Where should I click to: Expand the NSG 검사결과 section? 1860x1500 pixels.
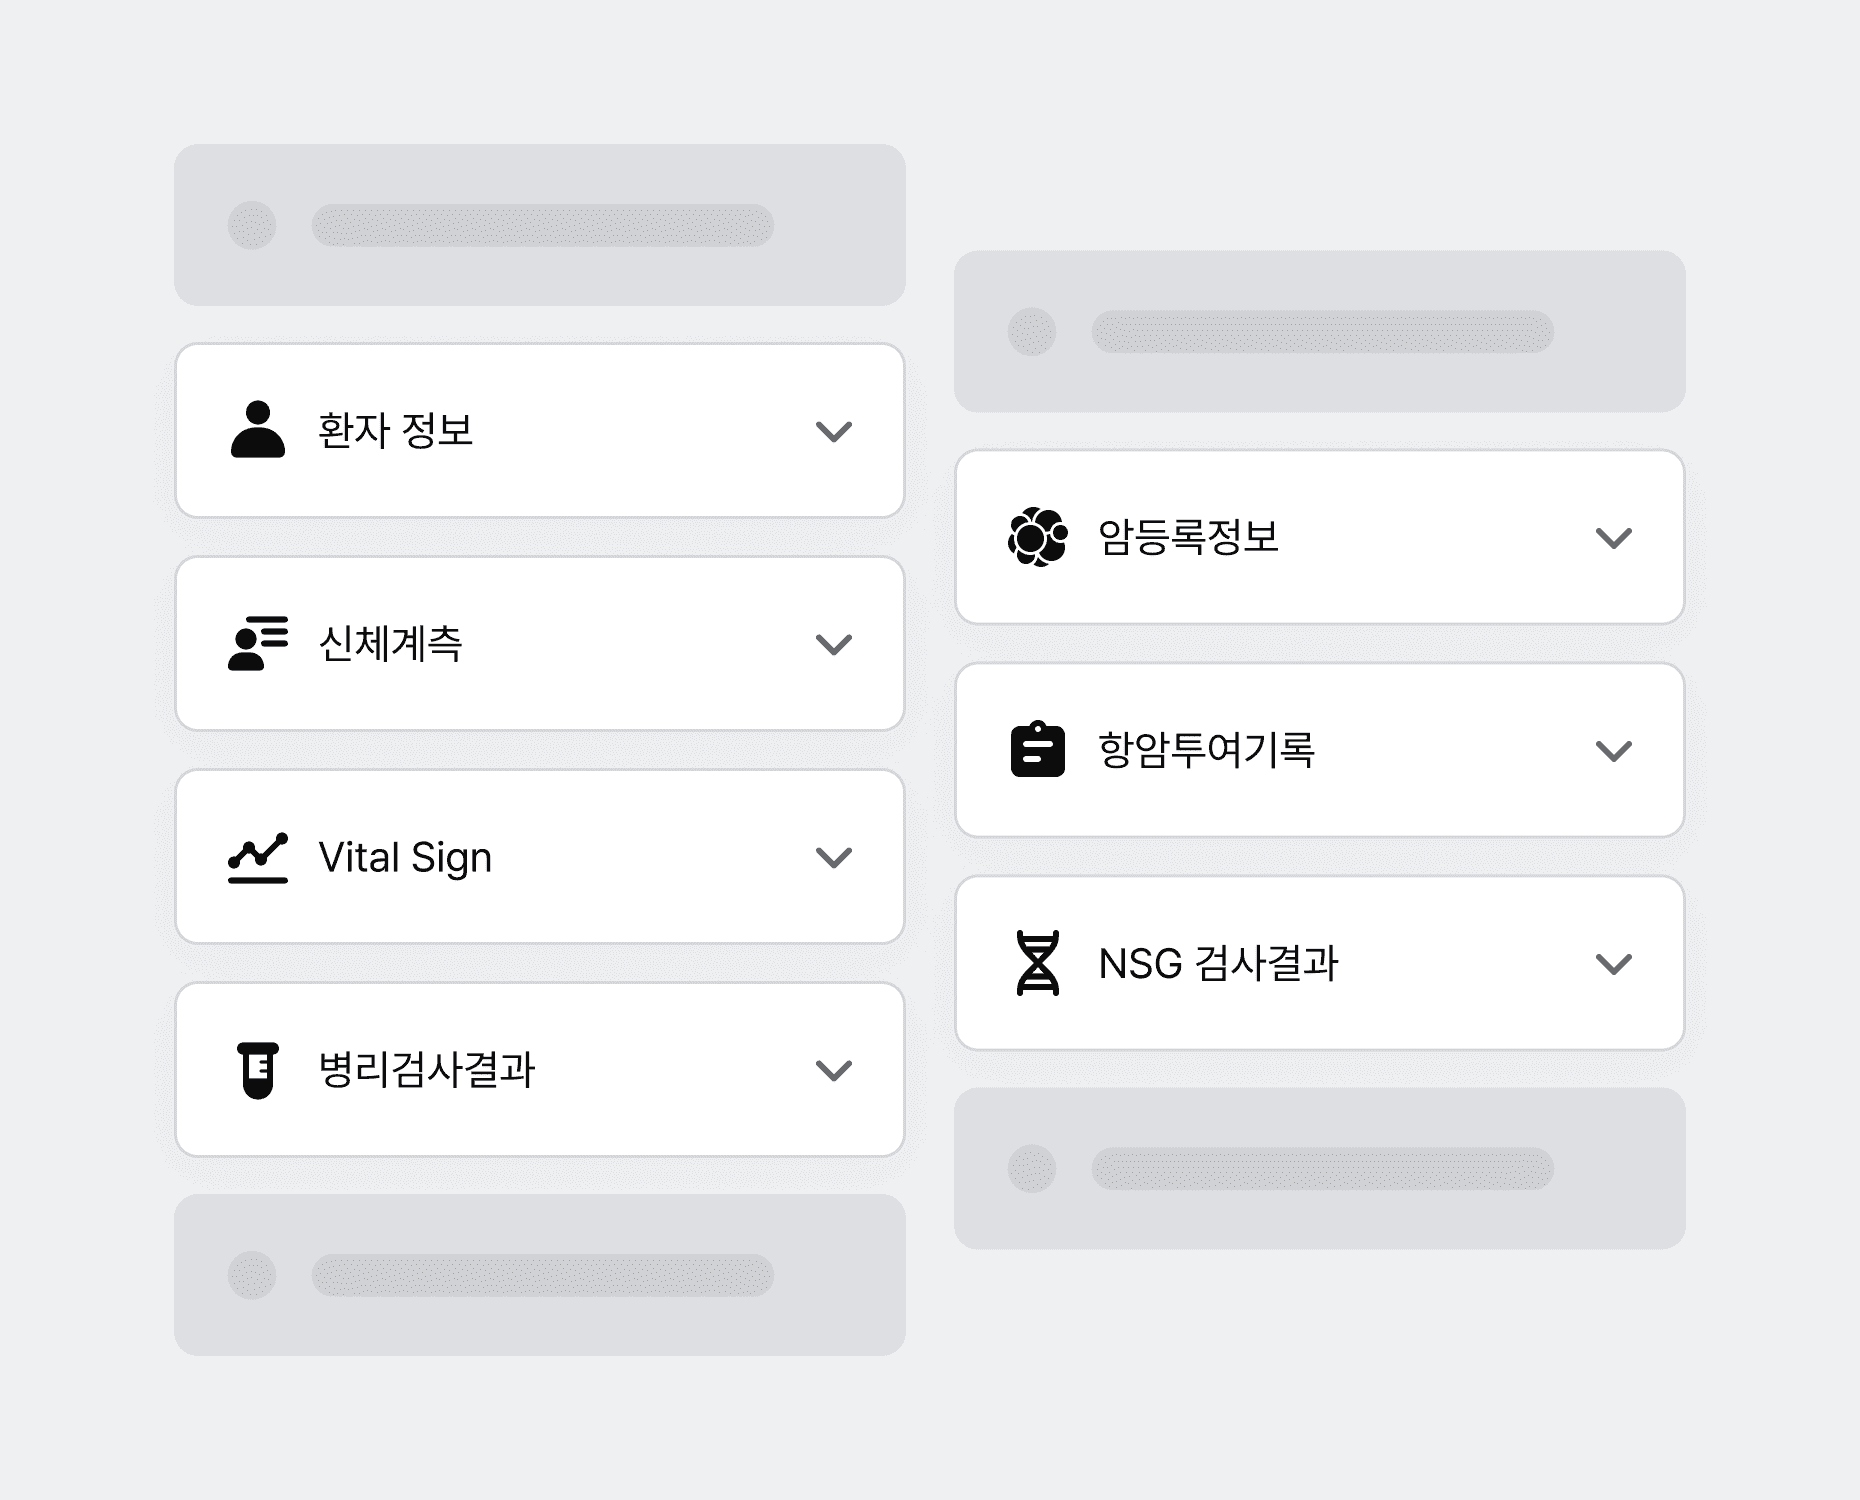[x=1614, y=963]
